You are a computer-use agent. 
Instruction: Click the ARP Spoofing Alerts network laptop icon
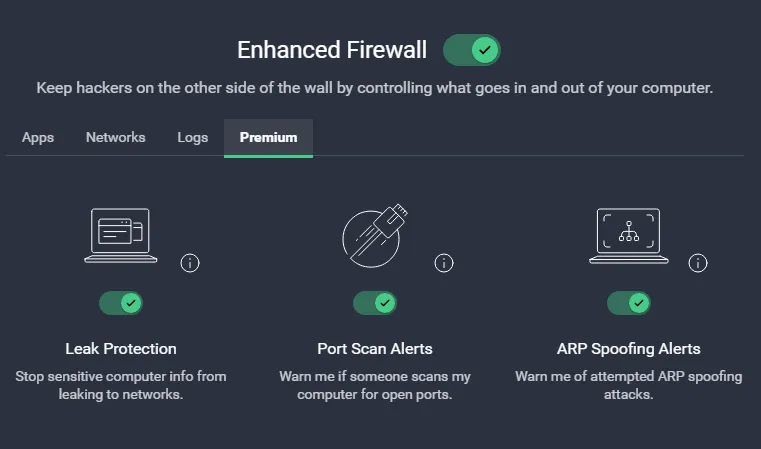point(629,235)
